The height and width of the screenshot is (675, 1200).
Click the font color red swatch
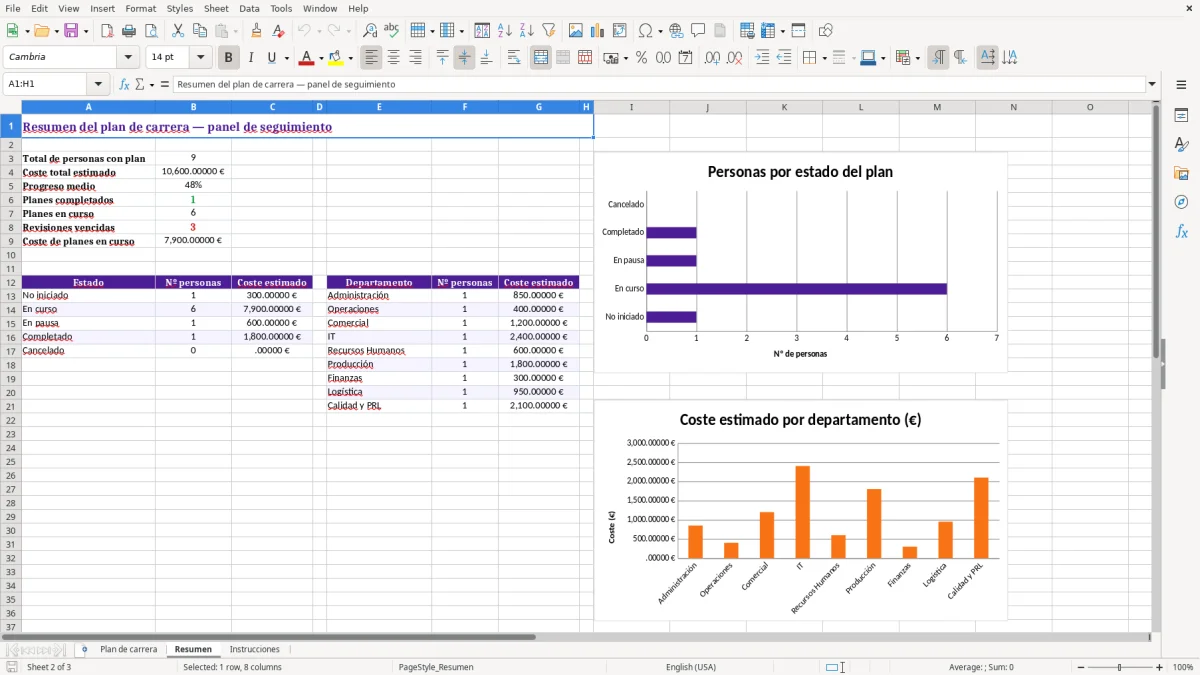click(x=307, y=58)
